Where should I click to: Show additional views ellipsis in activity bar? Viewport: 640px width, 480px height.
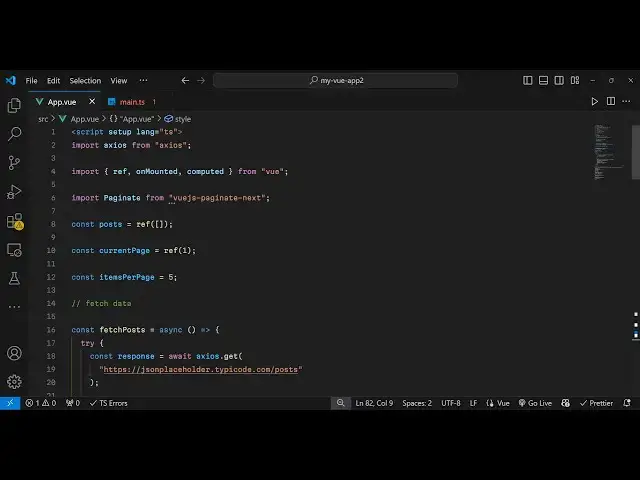[14, 307]
